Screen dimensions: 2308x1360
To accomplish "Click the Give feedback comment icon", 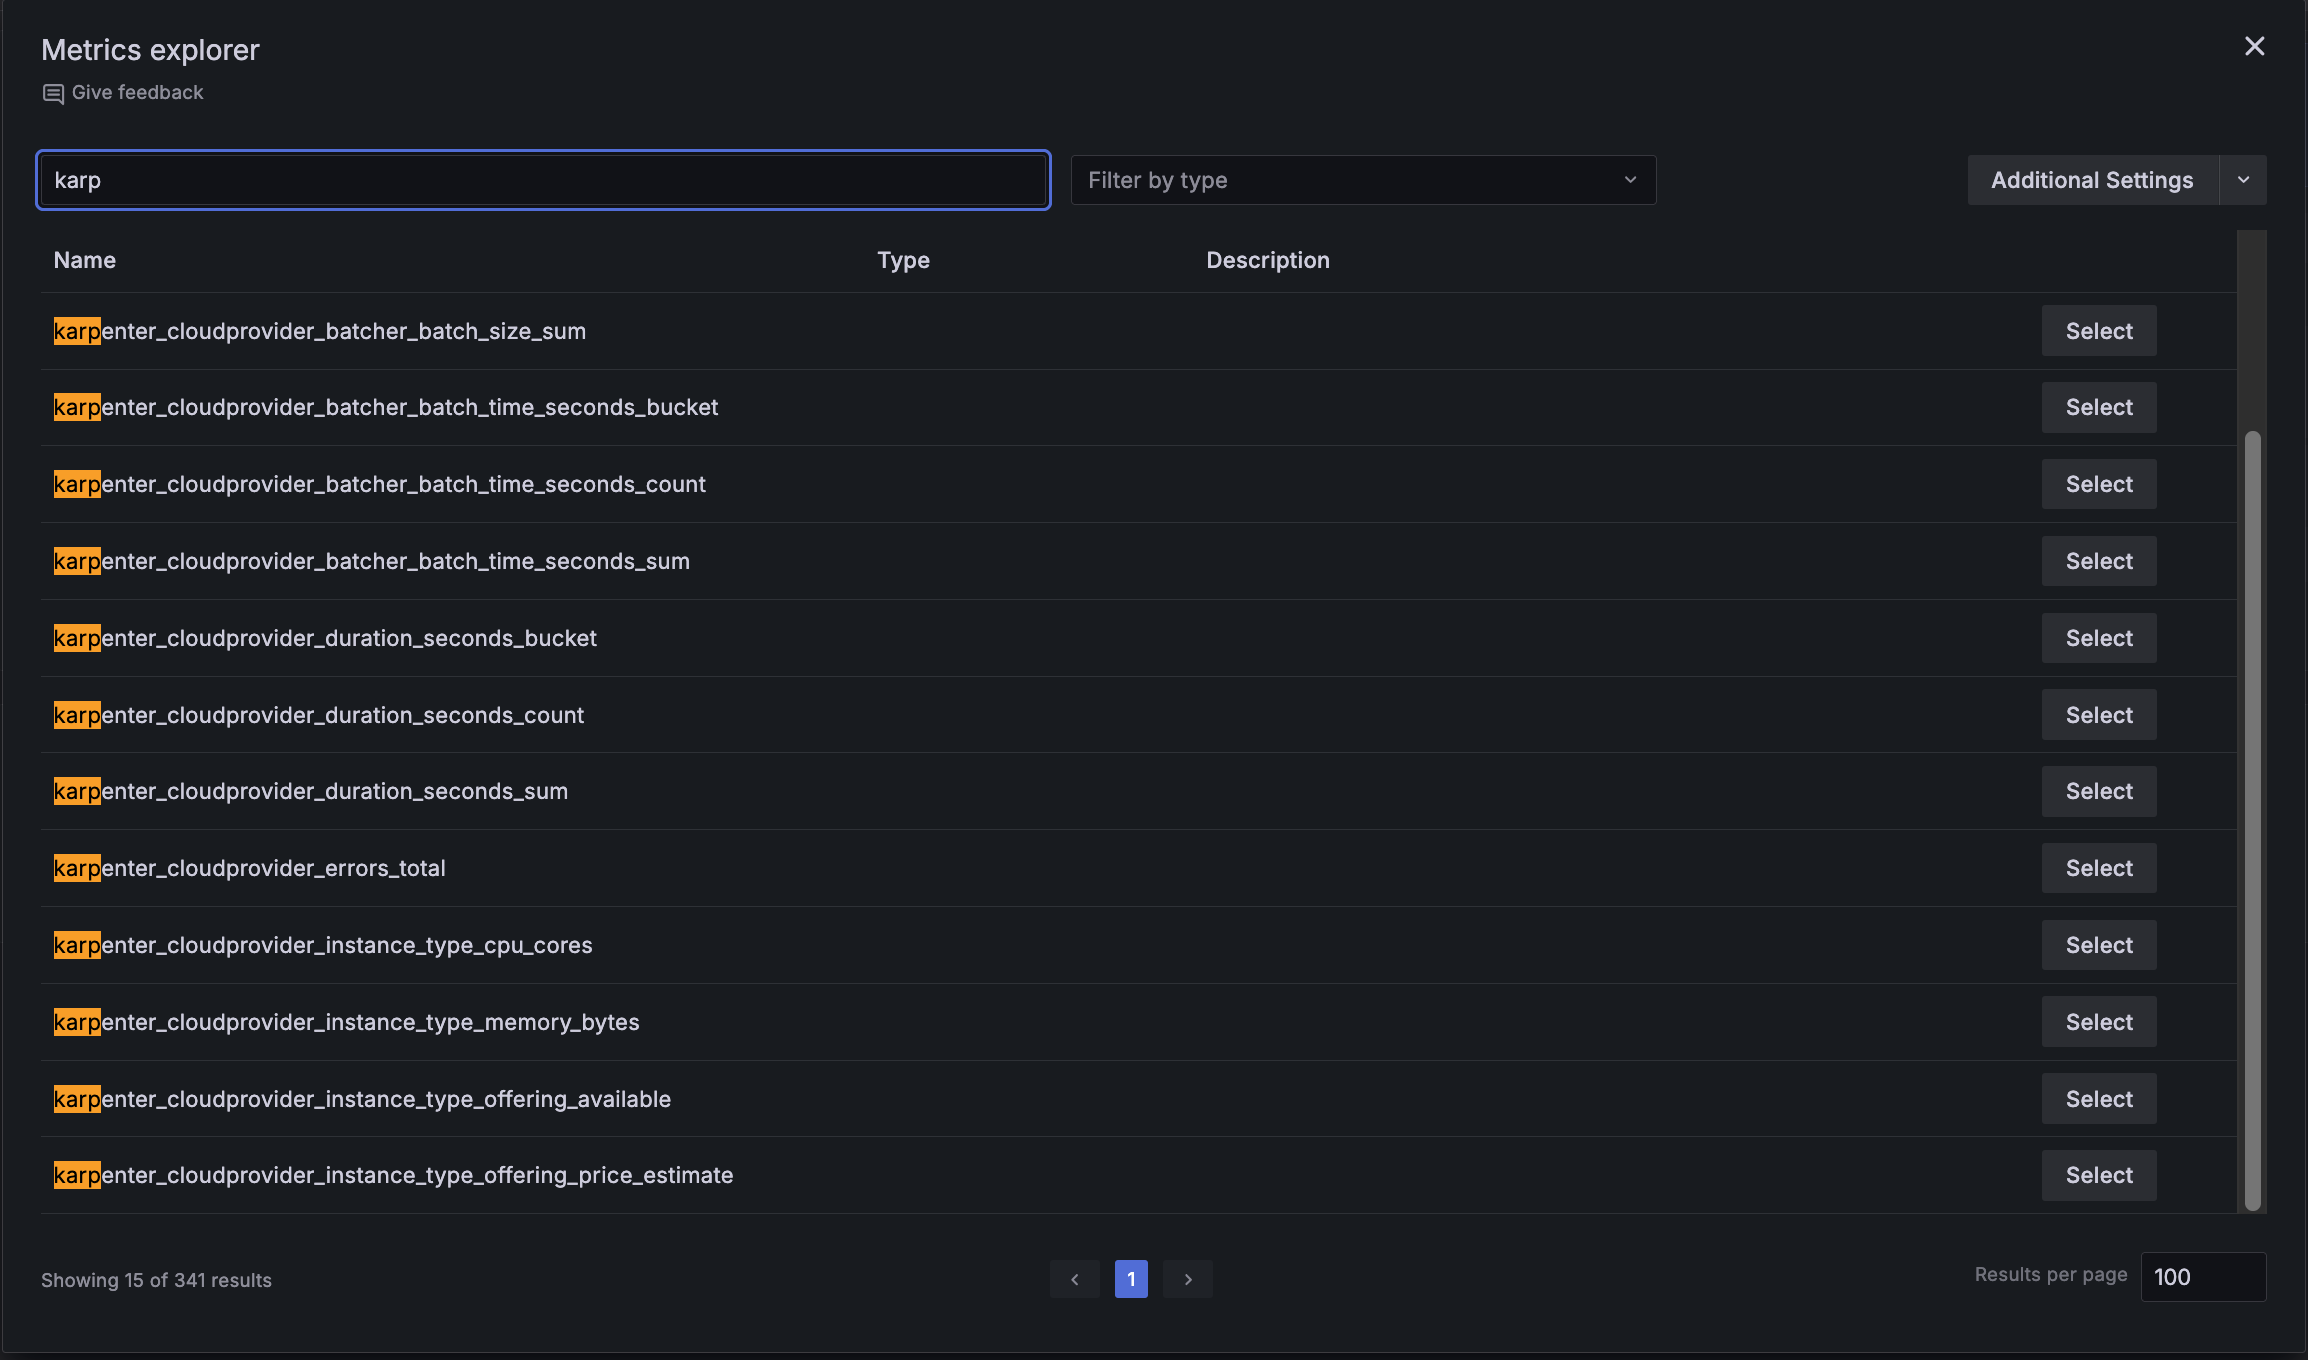I will [x=53, y=93].
